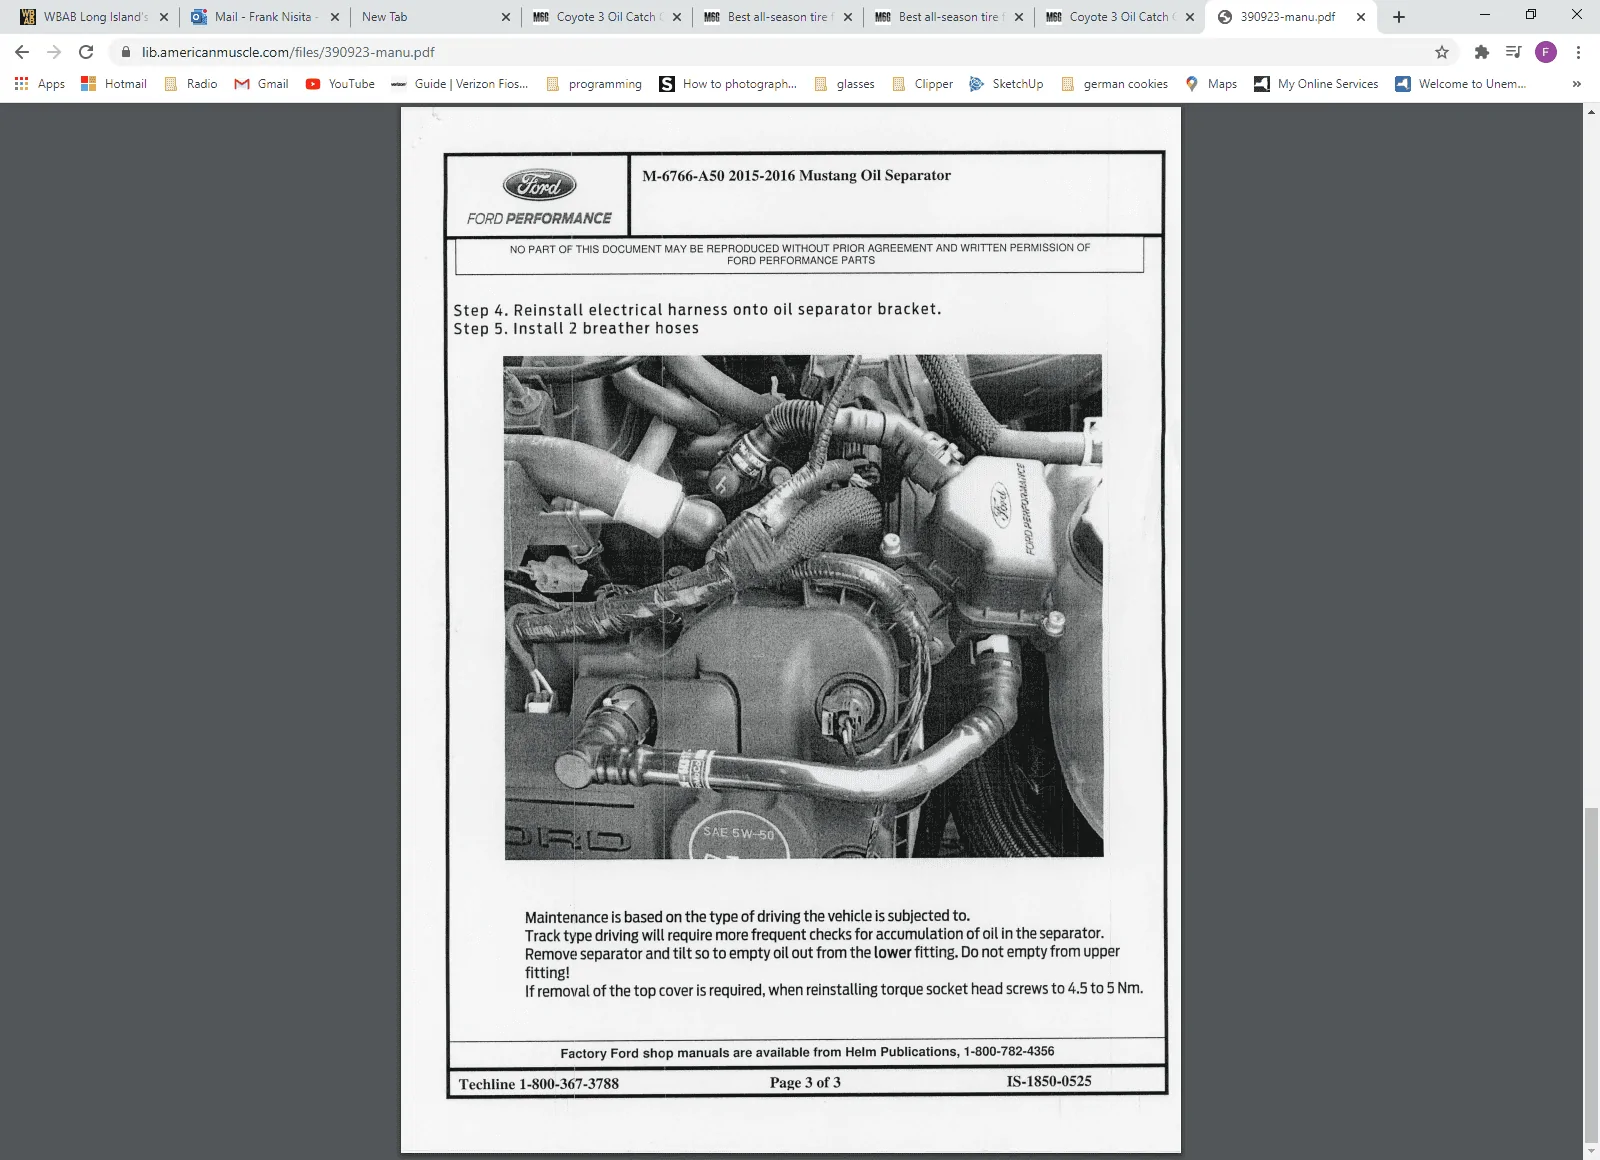This screenshot has width=1600, height=1160.
Task: Open the german cookies bookmarks folder
Action: click(1115, 84)
